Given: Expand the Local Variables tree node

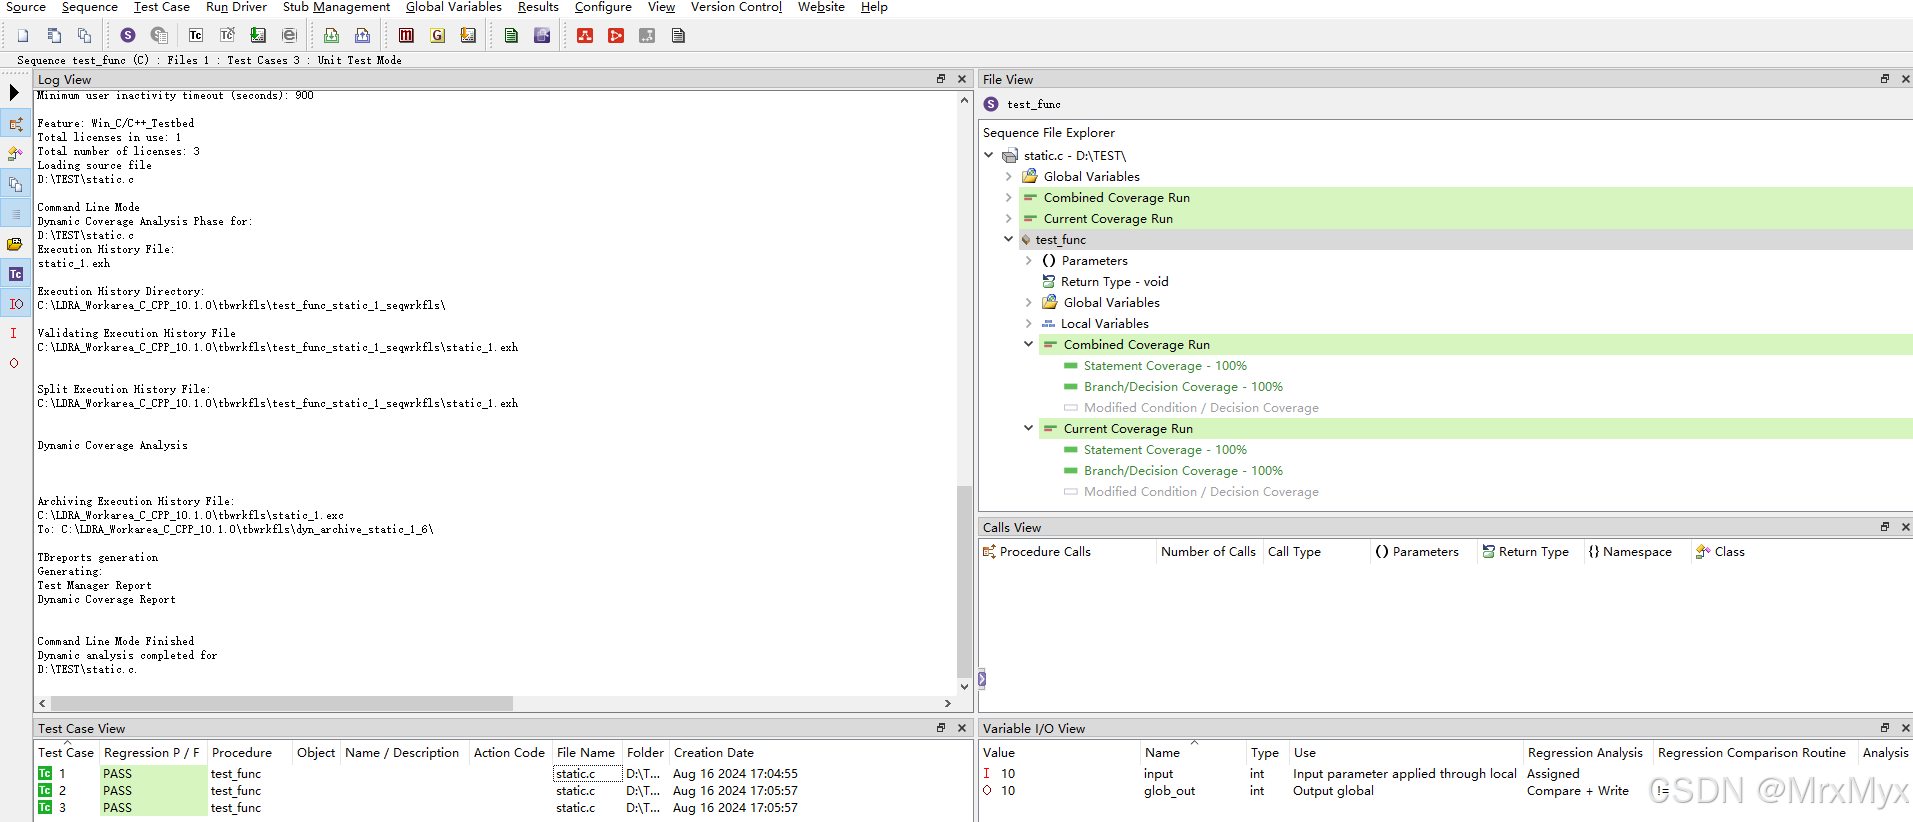Looking at the screenshot, I should click(x=1028, y=324).
